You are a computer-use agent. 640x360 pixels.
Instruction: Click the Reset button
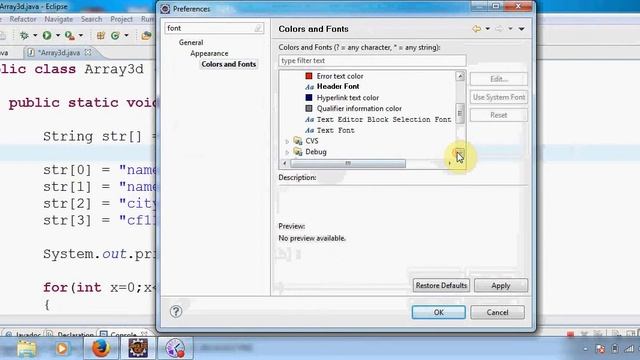click(x=498, y=115)
